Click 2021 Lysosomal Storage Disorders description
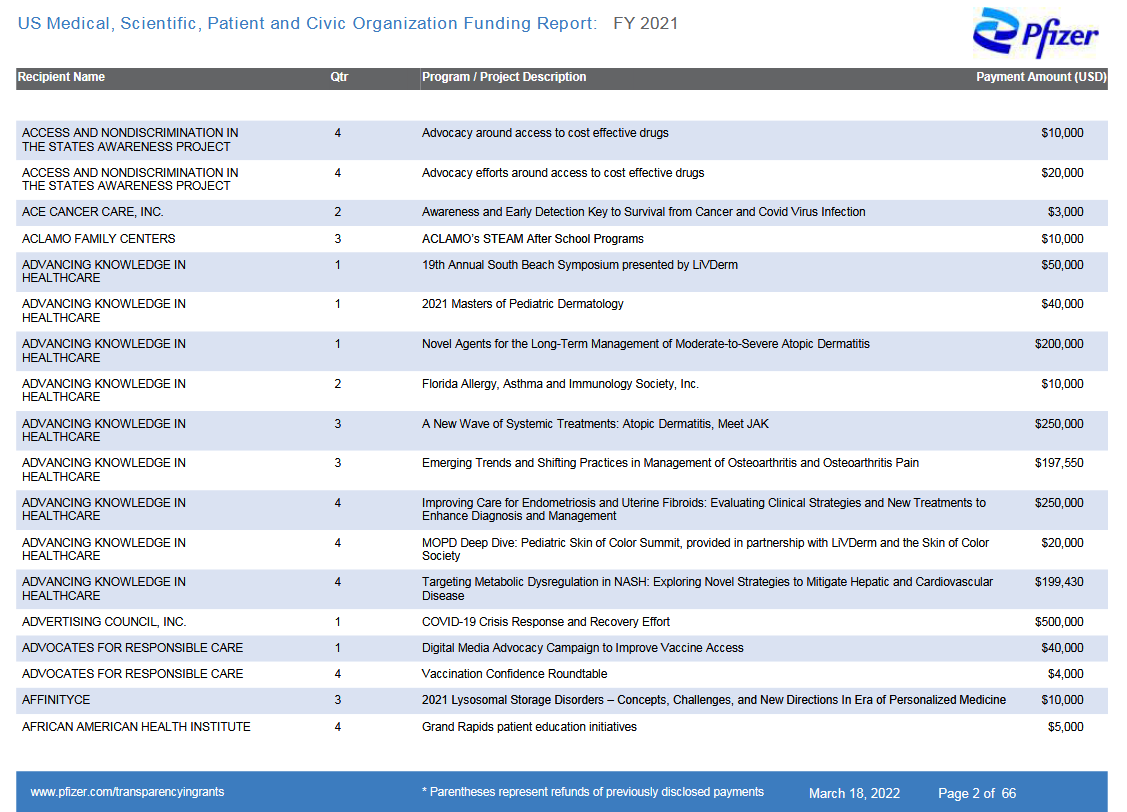Screen dimensions: 1127x812 tap(714, 700)
